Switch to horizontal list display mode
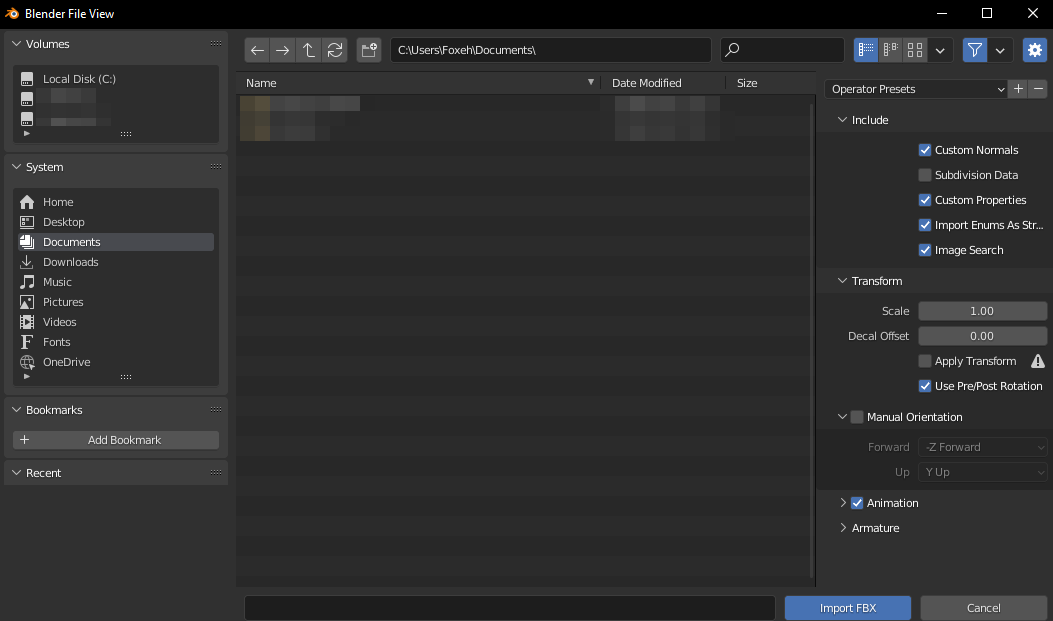Screen dimensions: 1053x621 pyautogui.click(x=890, y=50)
